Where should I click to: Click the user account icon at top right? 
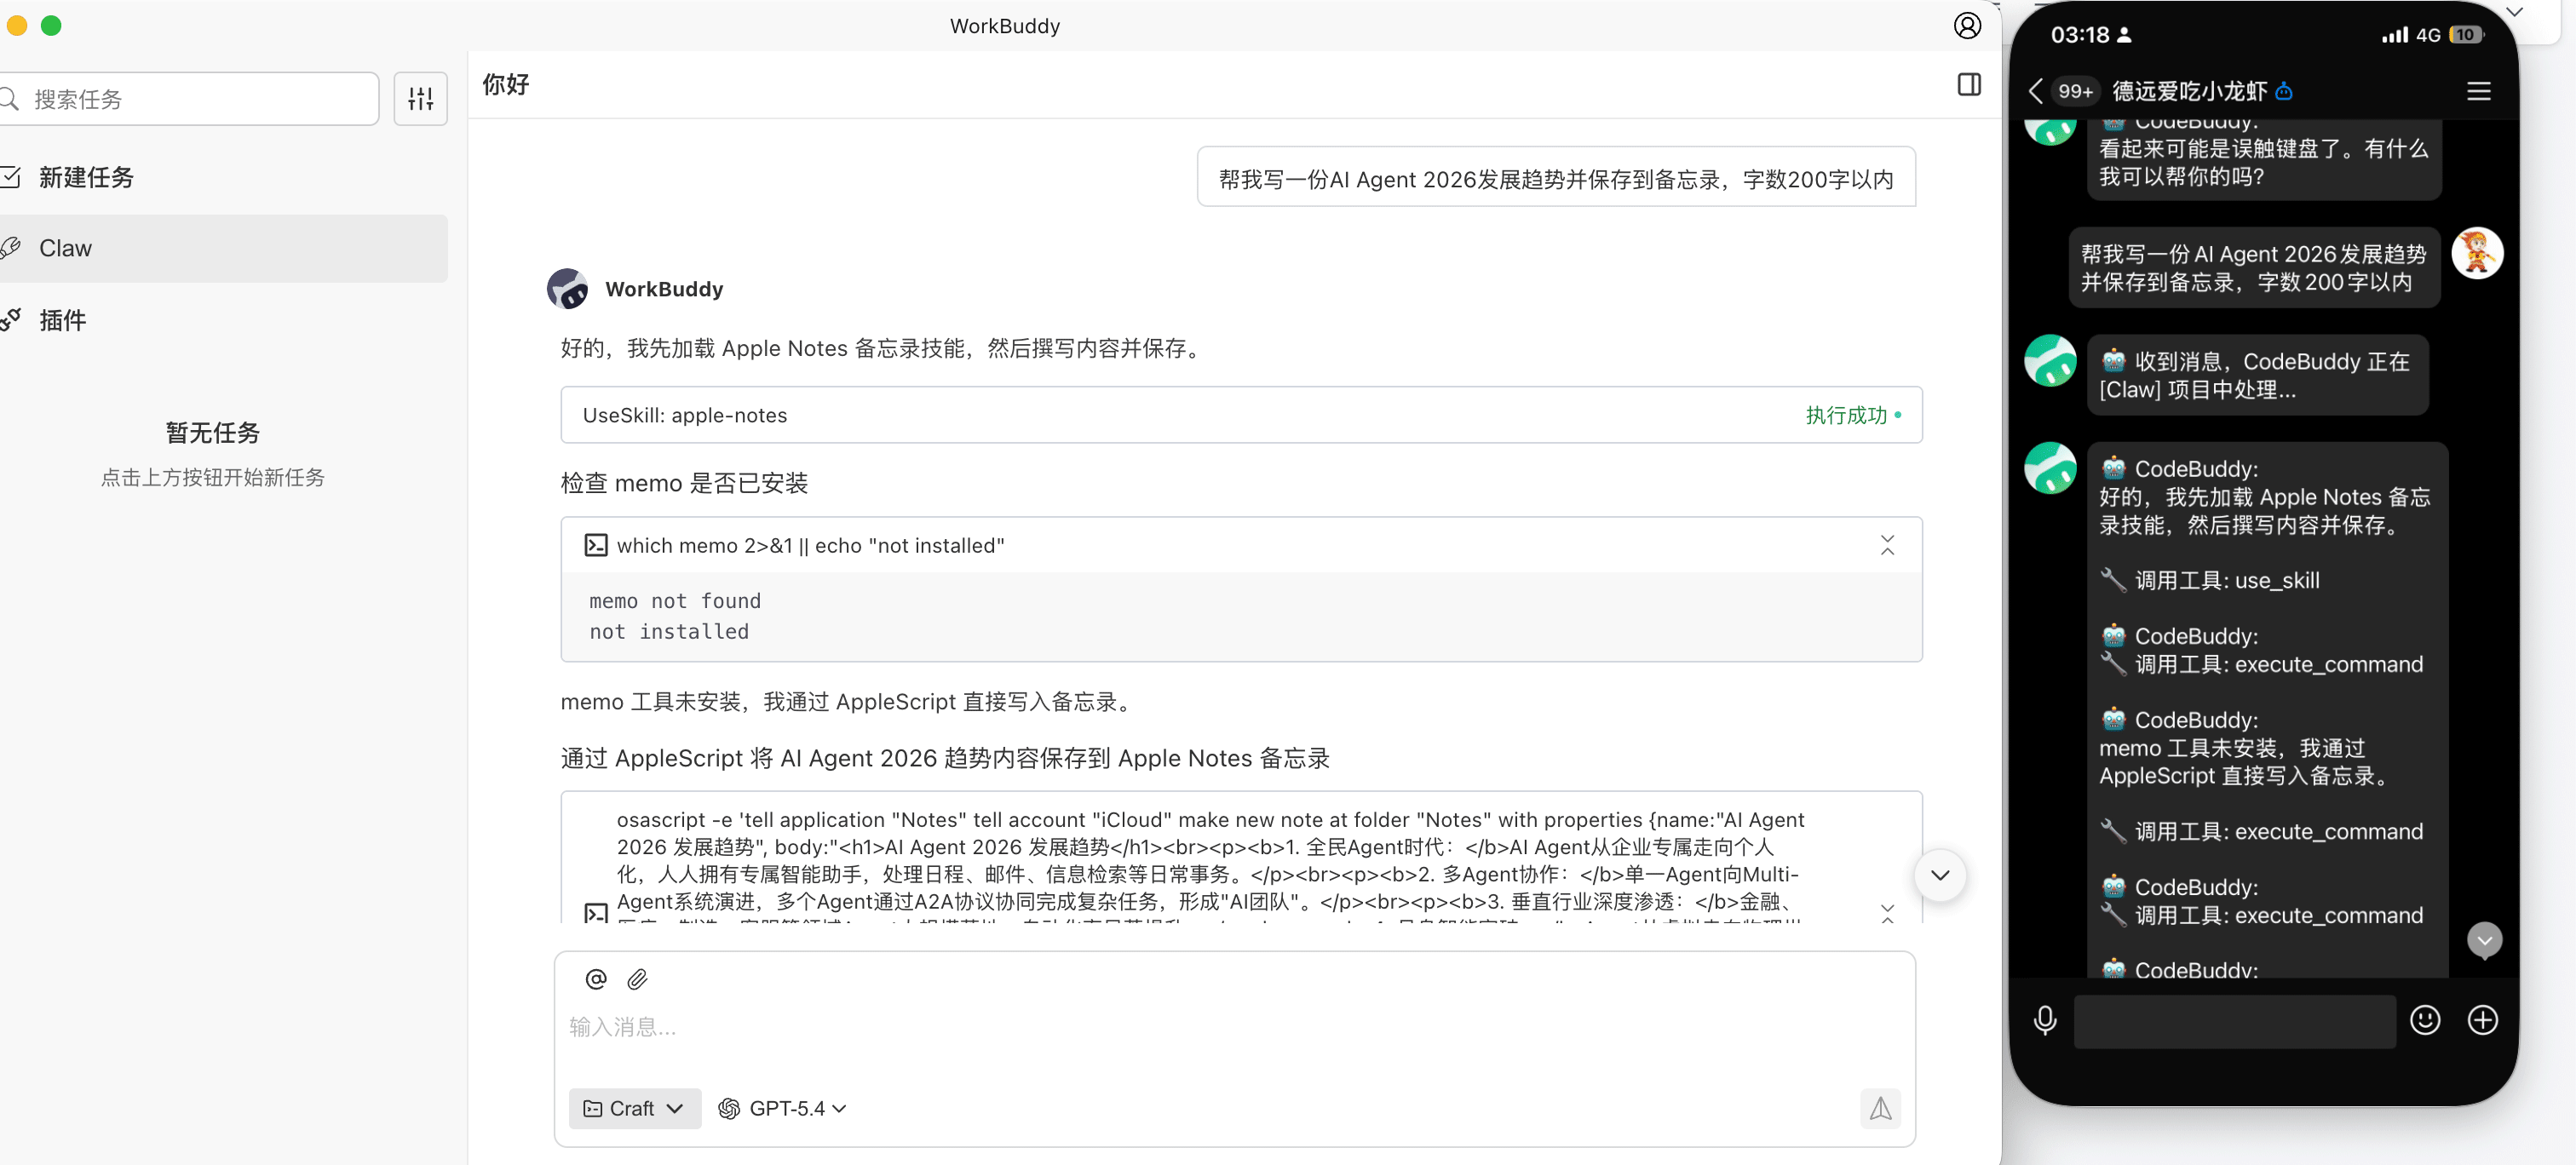pyautogui.click(x=1967, y=26)
